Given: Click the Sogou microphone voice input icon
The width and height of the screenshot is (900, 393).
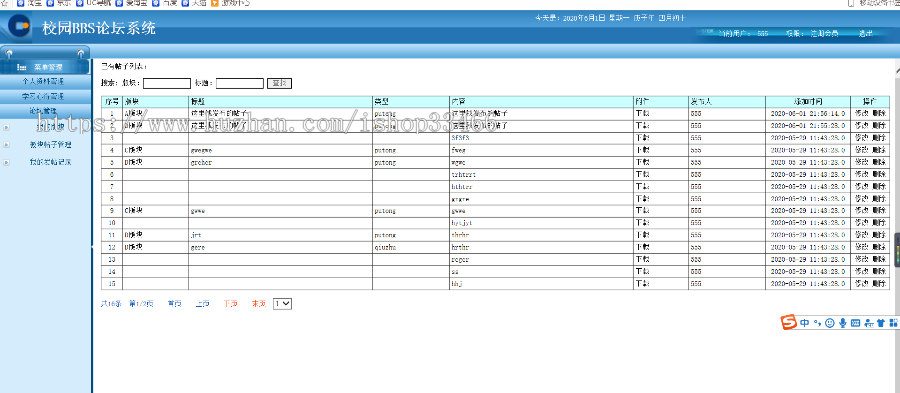Looking at the screenshot, I should click(843, 323).
